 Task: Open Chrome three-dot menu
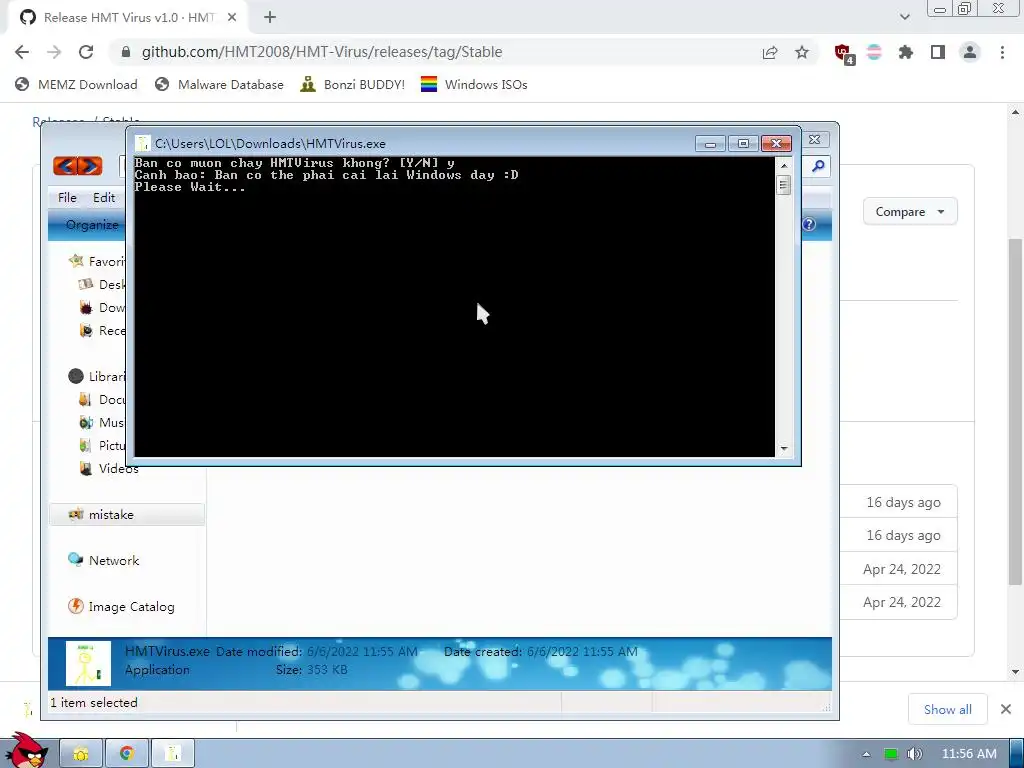pos(1002,52)
